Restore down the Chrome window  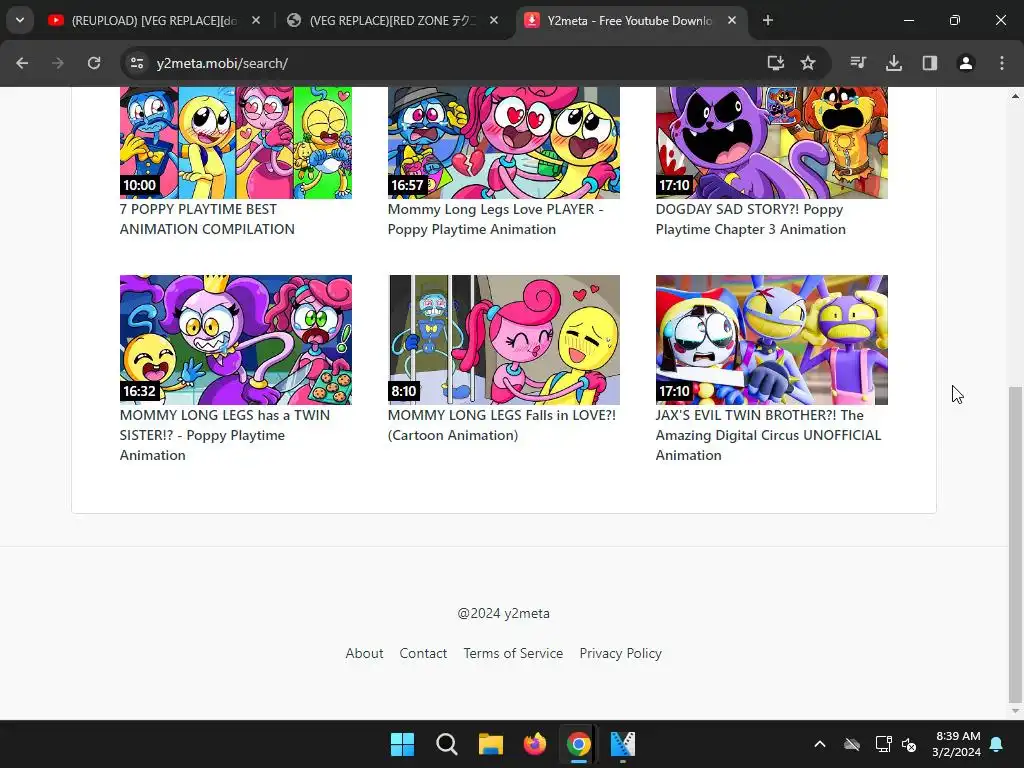click(955, 20)
